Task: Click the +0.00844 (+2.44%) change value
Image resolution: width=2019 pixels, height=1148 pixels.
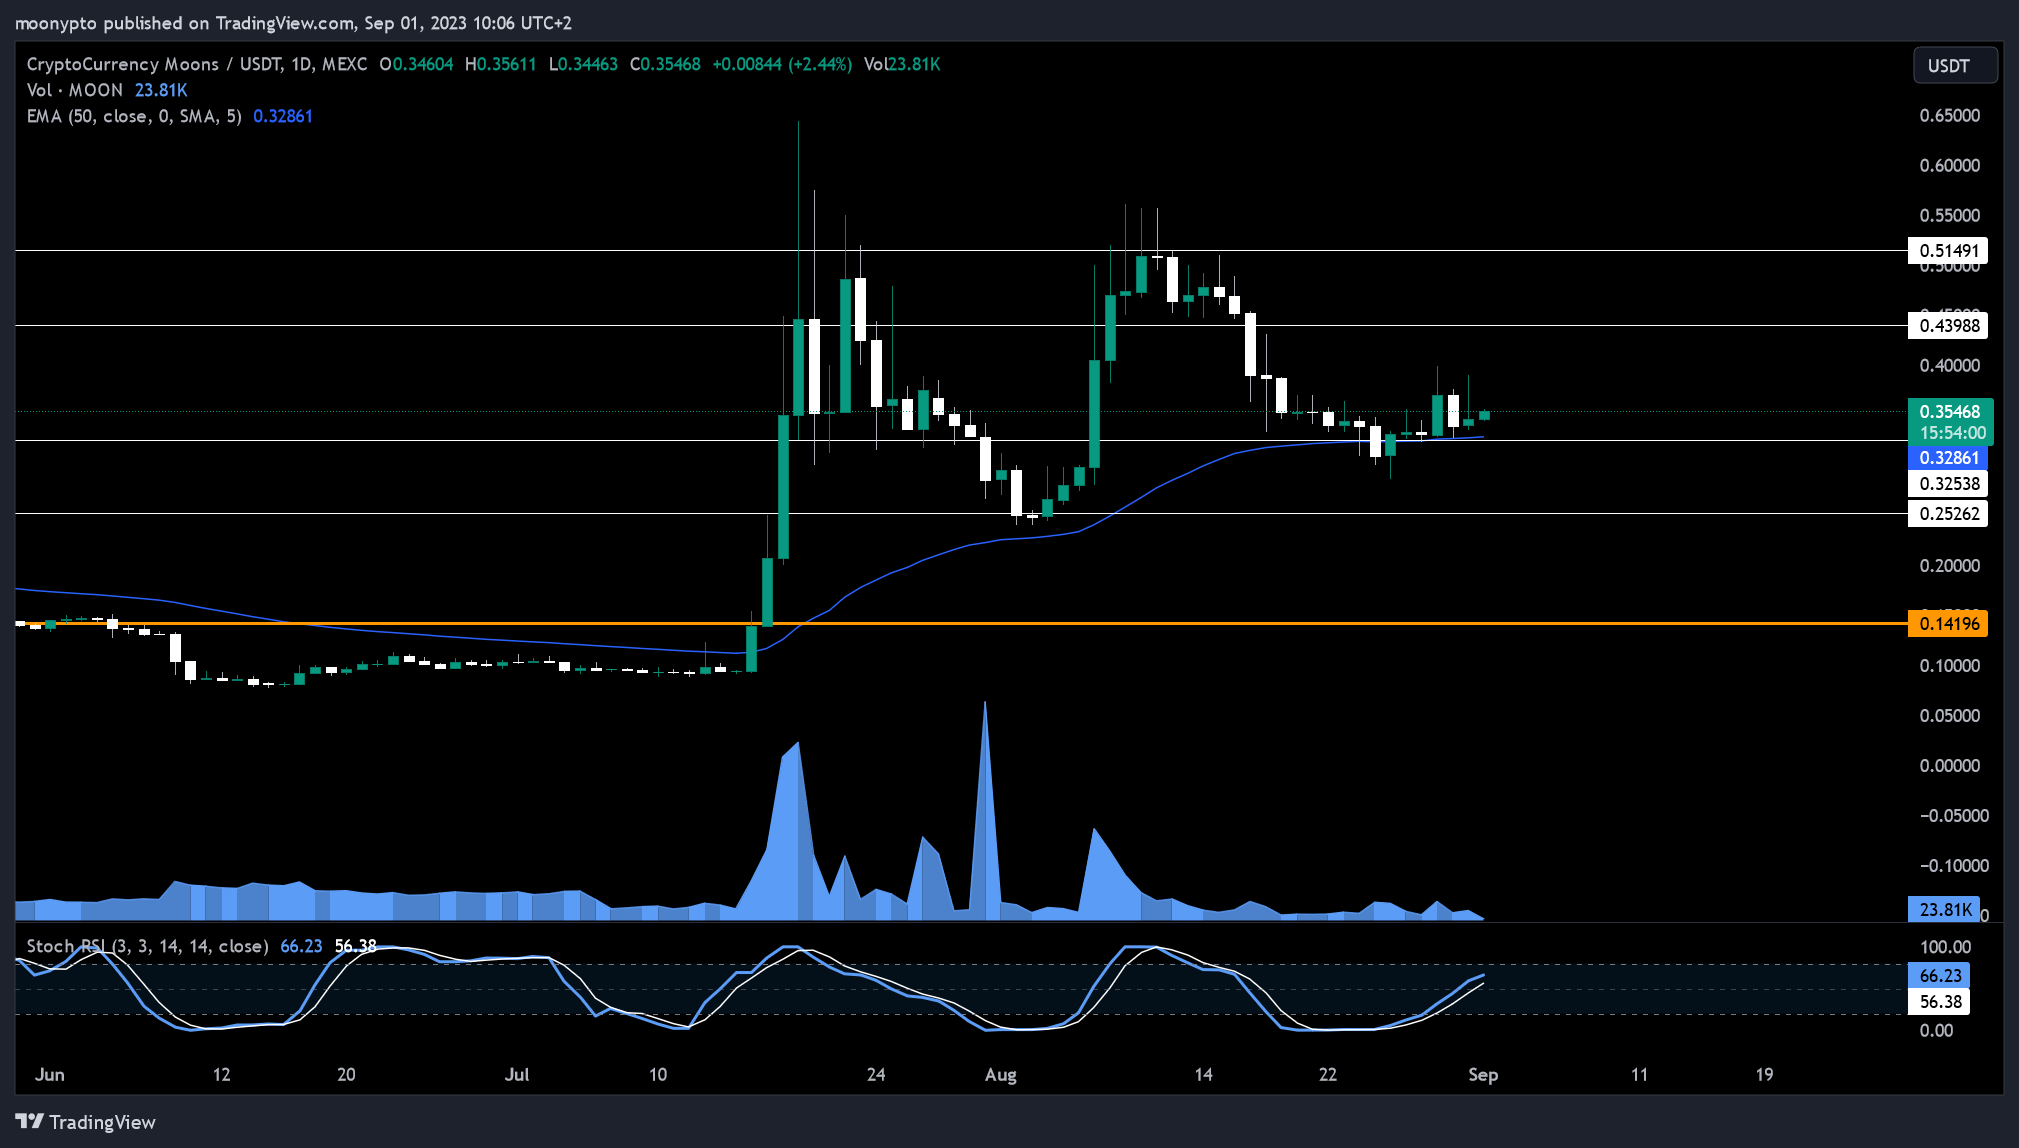Action: pos(782,64)
